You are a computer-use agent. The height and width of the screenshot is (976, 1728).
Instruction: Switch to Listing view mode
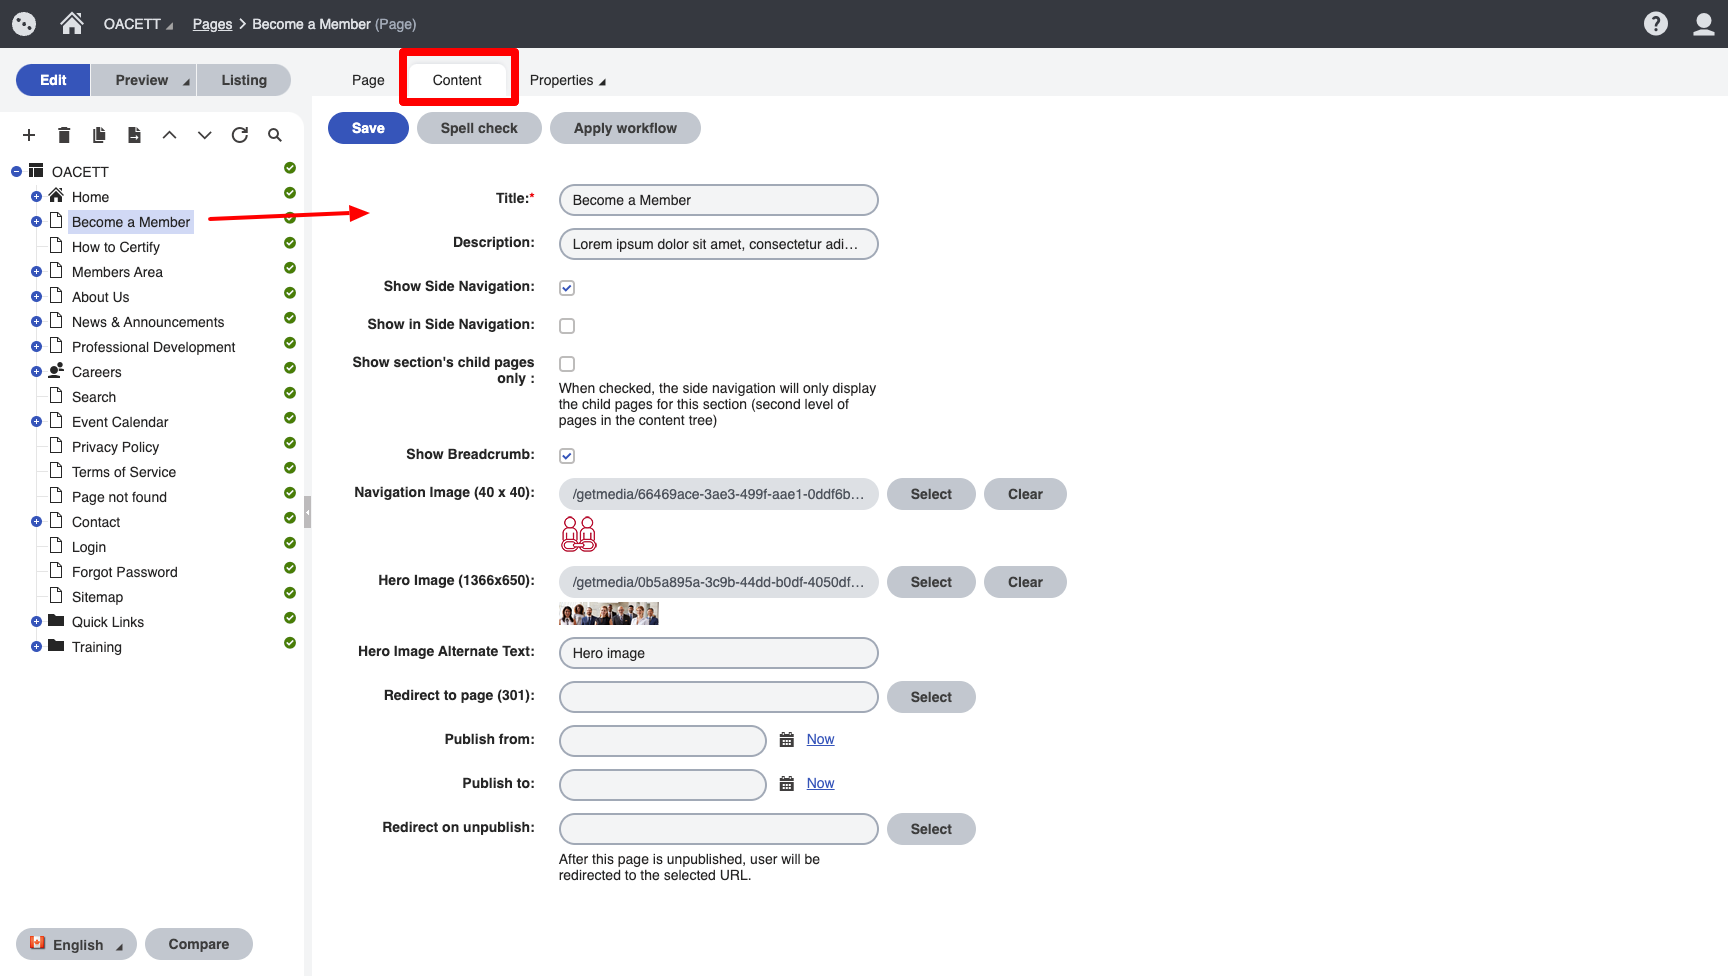click(244, 80)
